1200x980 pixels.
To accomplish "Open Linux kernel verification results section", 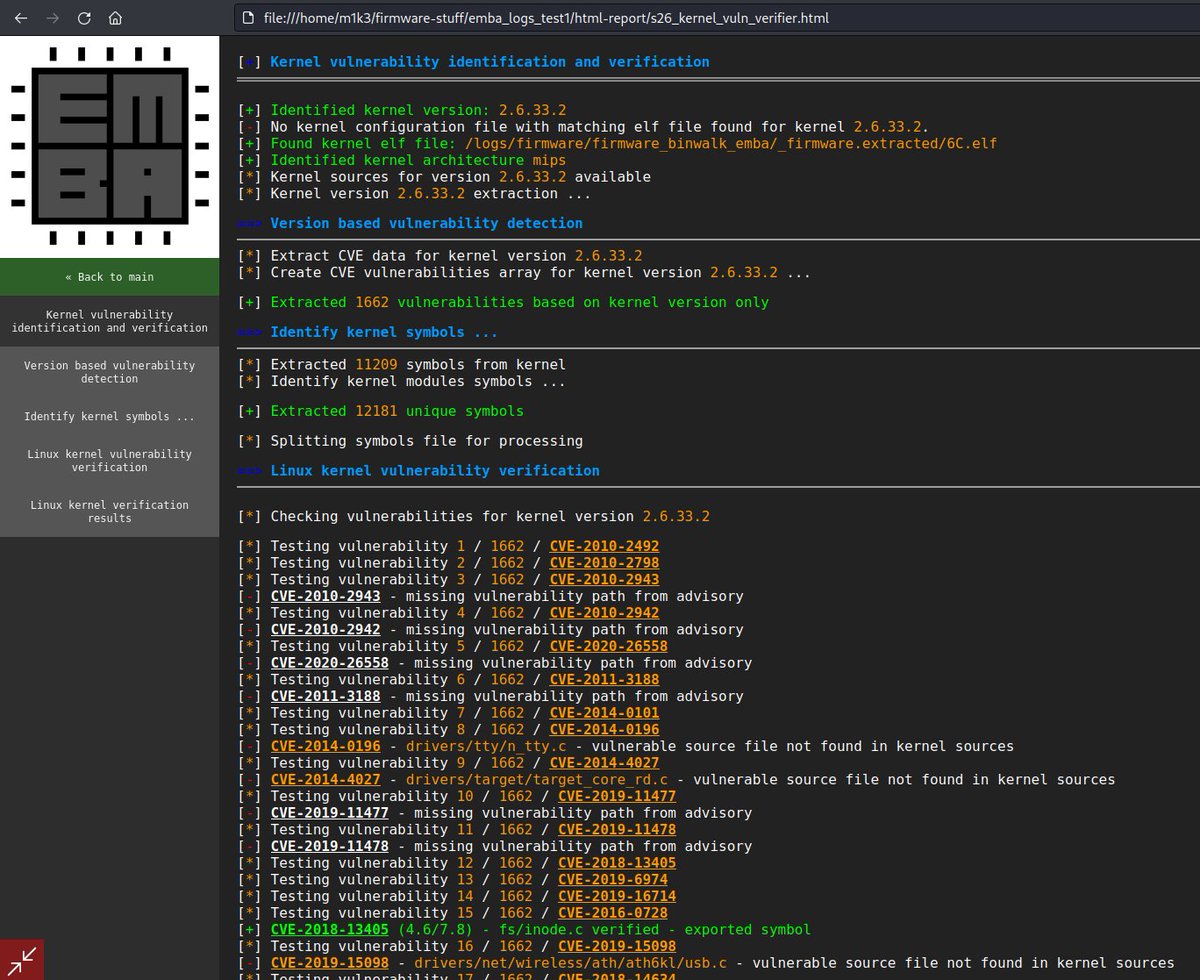I will (x=110, y=511).
